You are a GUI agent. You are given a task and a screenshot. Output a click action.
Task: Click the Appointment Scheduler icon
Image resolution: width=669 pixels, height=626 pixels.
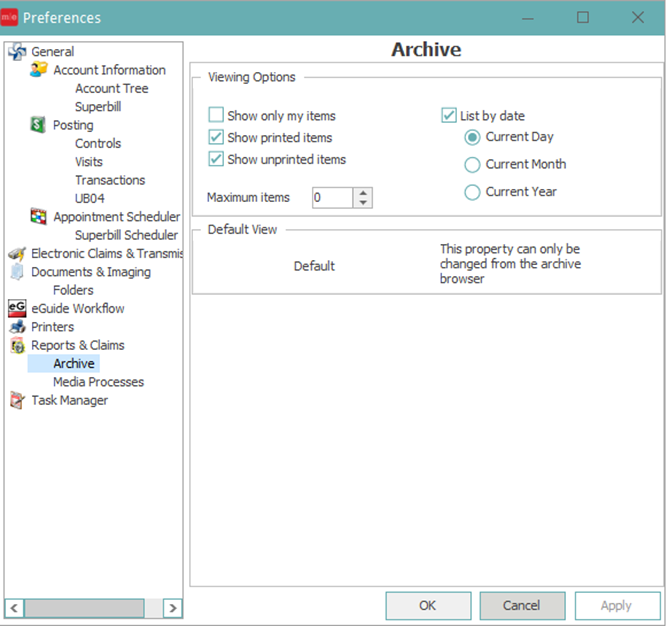tap(39, 217)
